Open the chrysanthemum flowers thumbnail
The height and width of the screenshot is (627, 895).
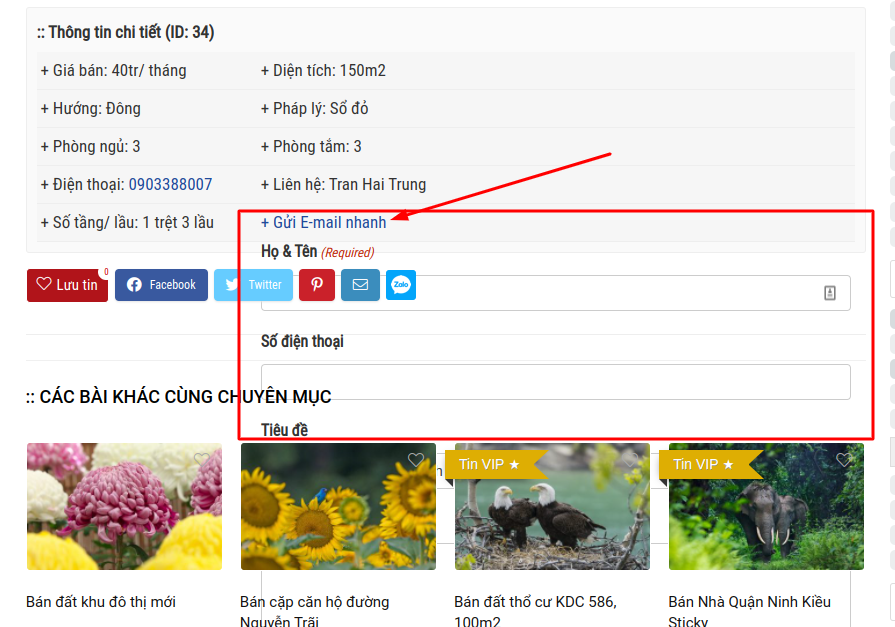[x=124, y=507]
